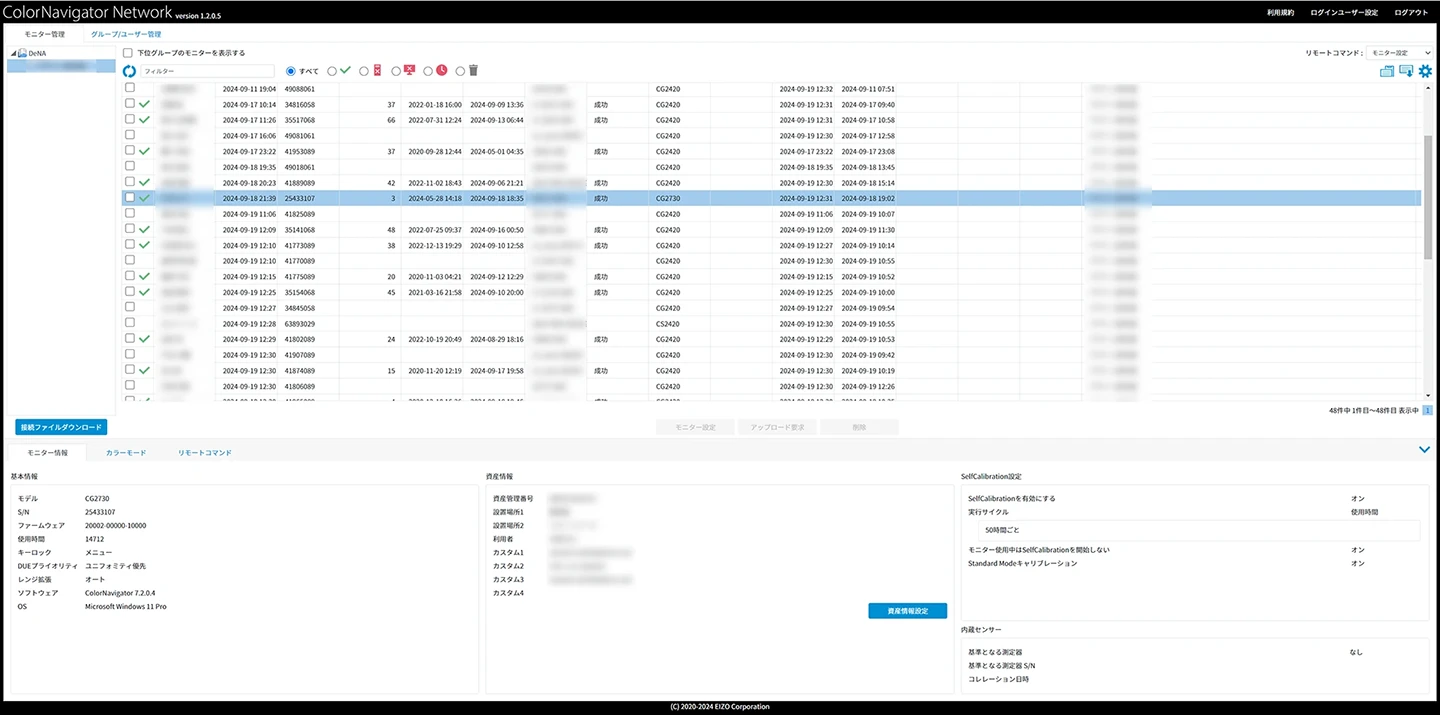Filter by red monitor warning status radio
This screenshot has width=1440, height=715.
396,71
